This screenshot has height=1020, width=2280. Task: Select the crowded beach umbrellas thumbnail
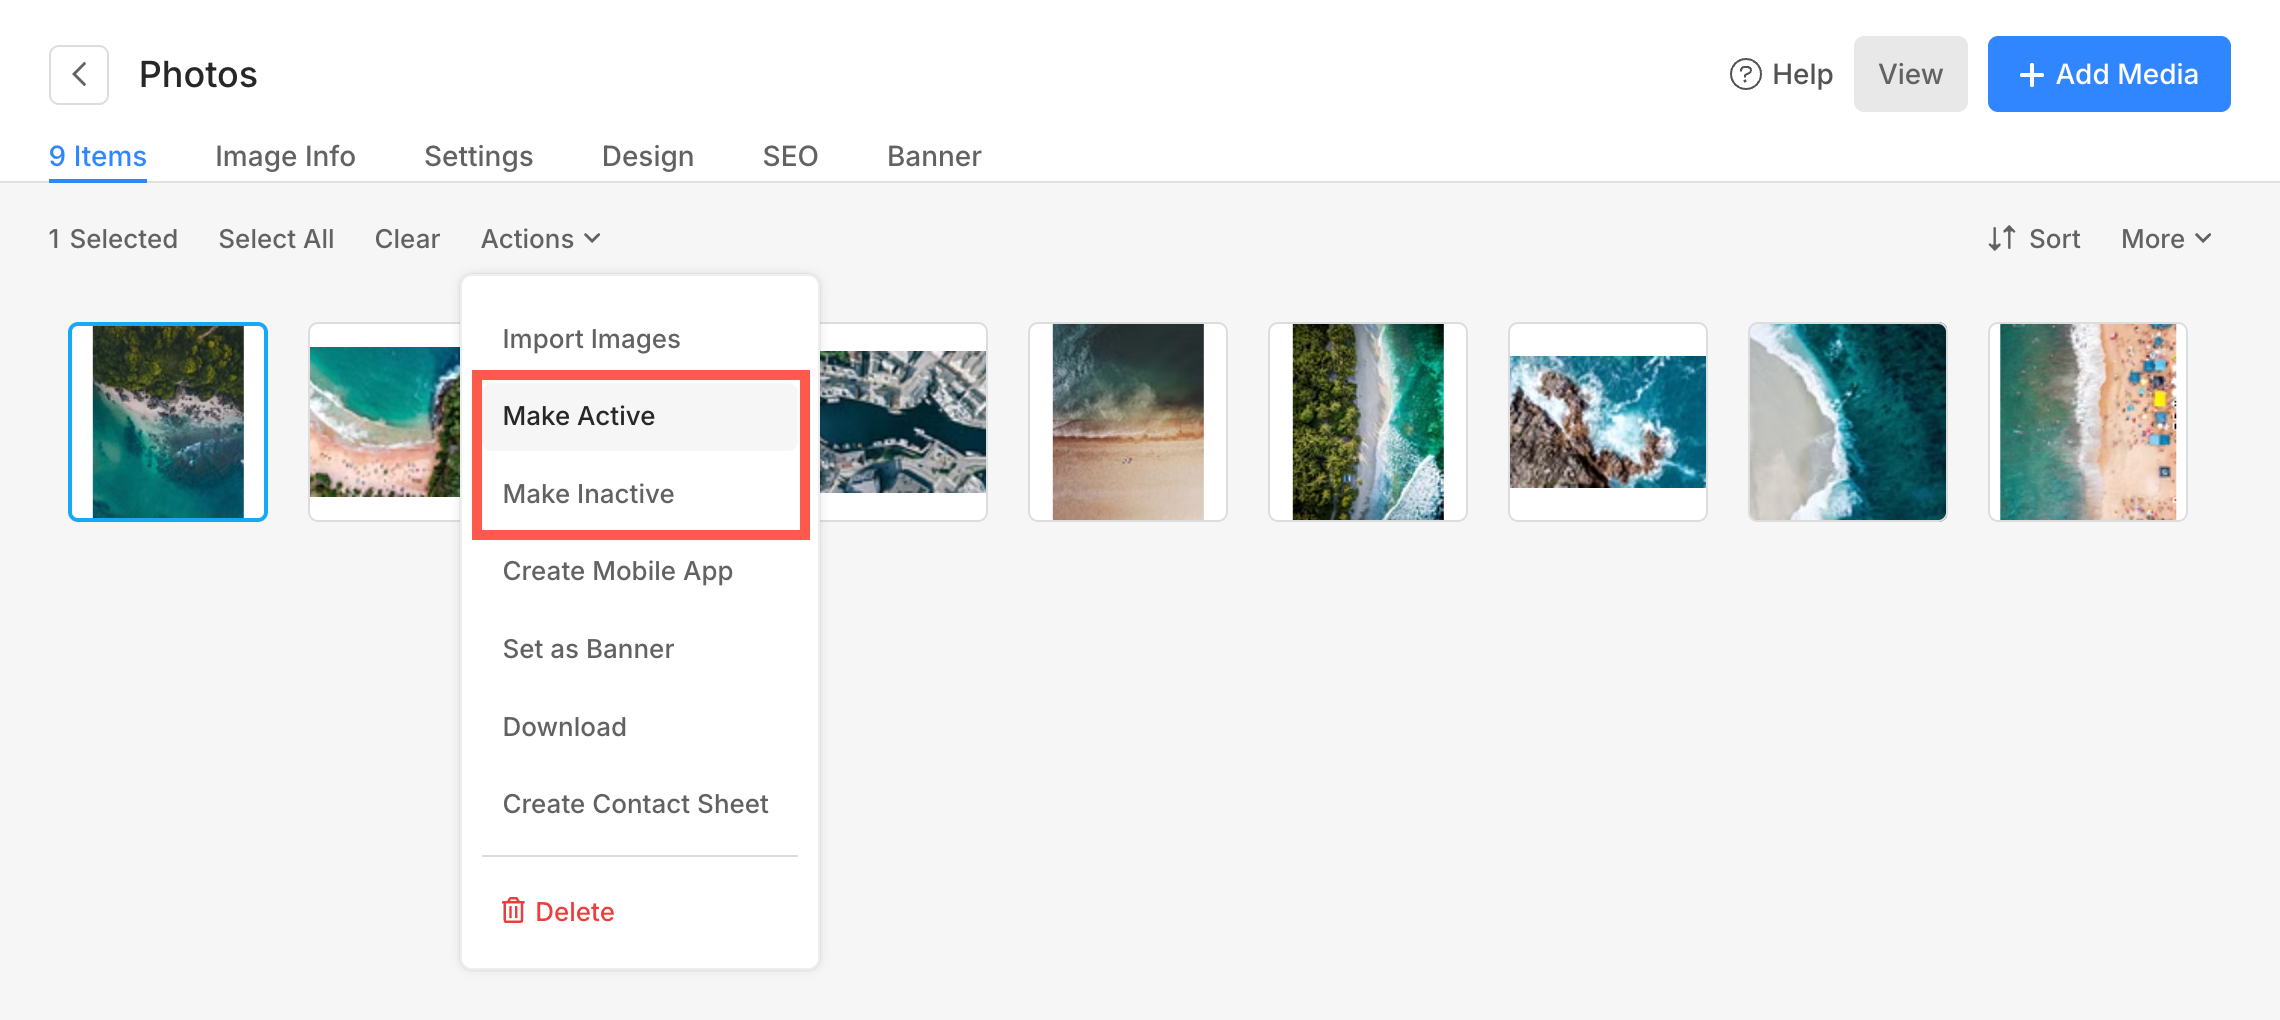(2087, 422)
